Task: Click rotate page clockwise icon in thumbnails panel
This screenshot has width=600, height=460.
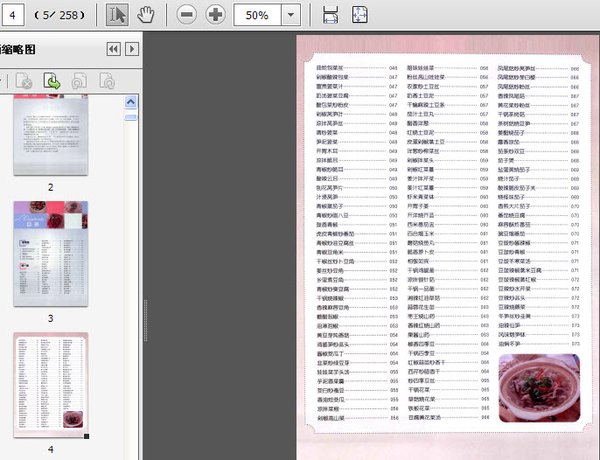Action: point(105,81)
